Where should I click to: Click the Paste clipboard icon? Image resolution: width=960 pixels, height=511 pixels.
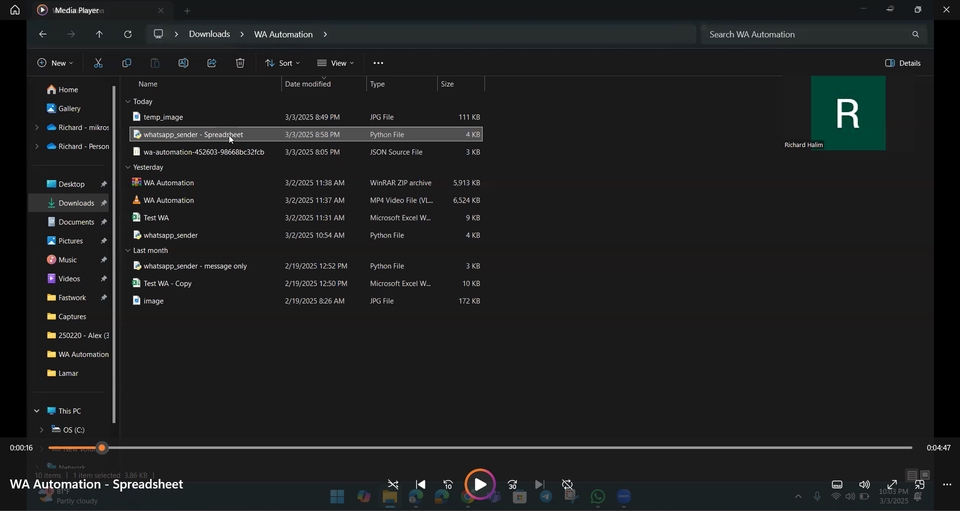155,63
